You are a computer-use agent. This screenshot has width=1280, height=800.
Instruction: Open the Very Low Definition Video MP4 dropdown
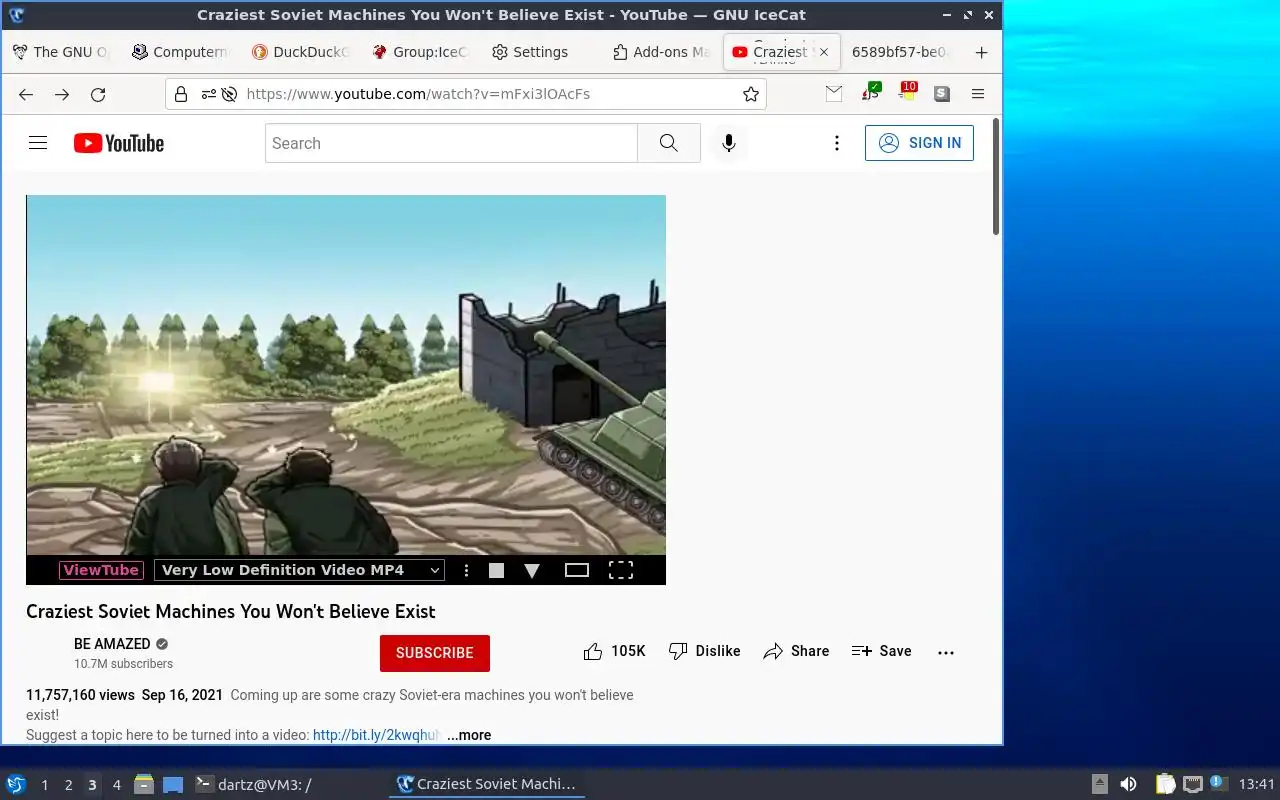tap(299, 570)
